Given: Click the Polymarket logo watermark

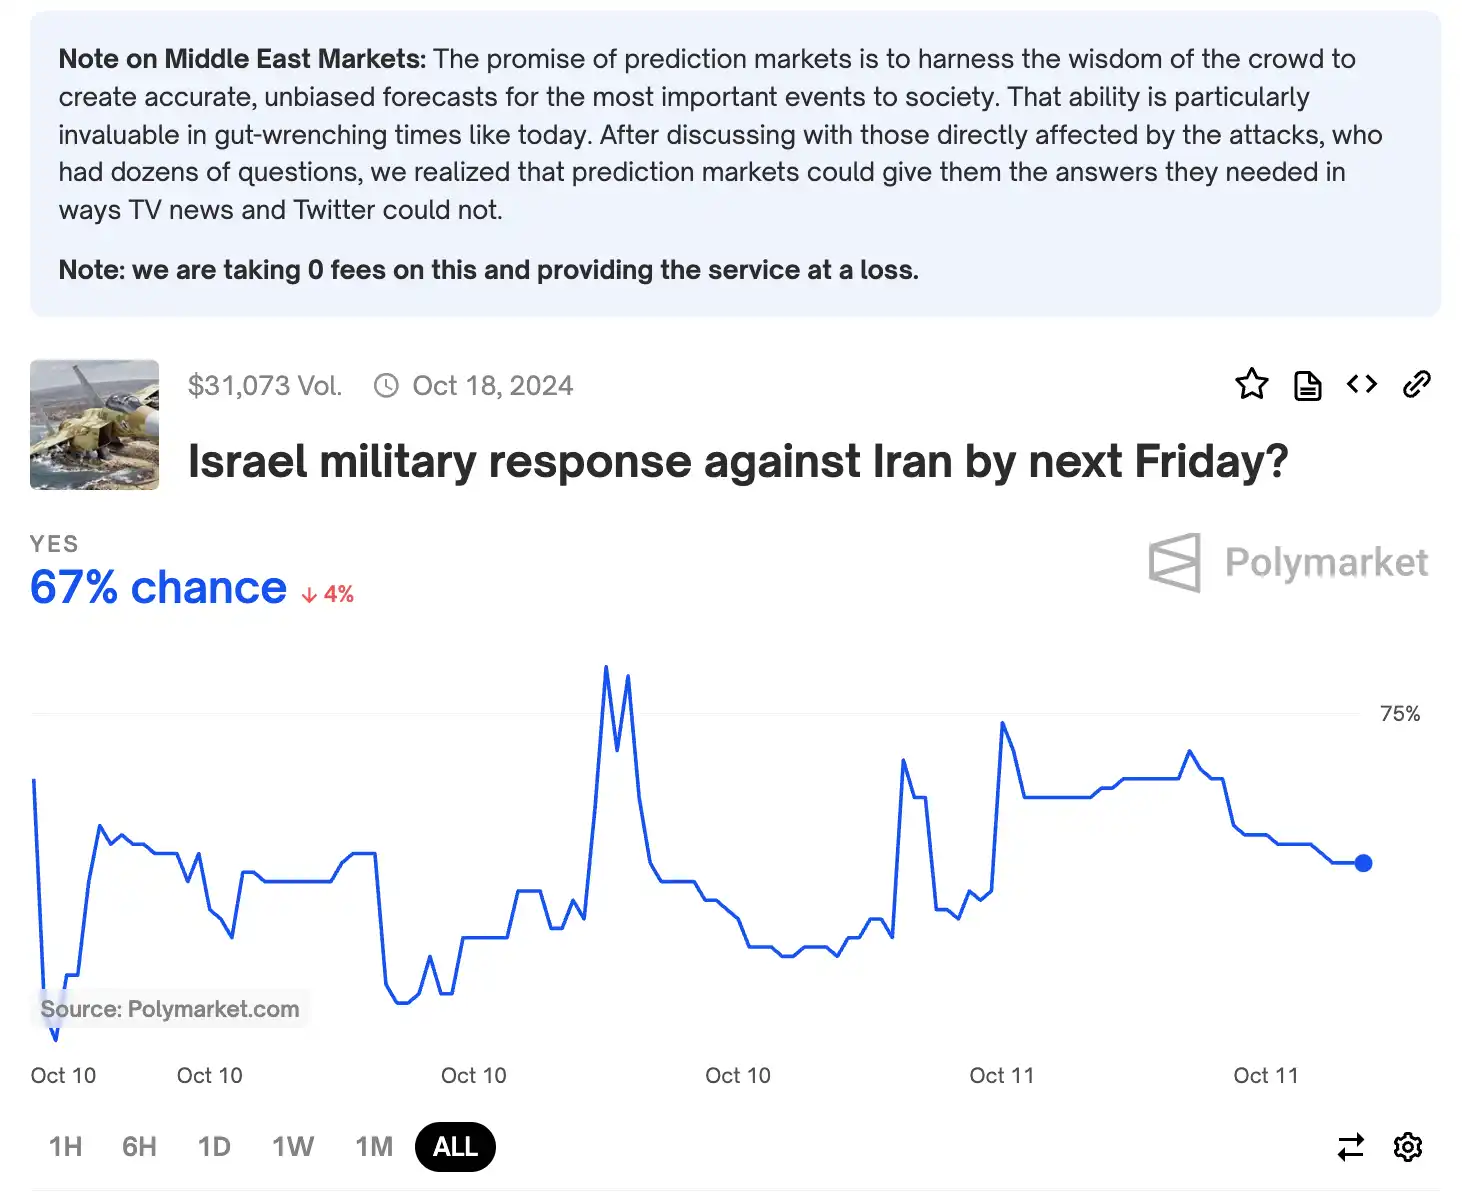Looking at the screenshot, I should click(1289, 562).
